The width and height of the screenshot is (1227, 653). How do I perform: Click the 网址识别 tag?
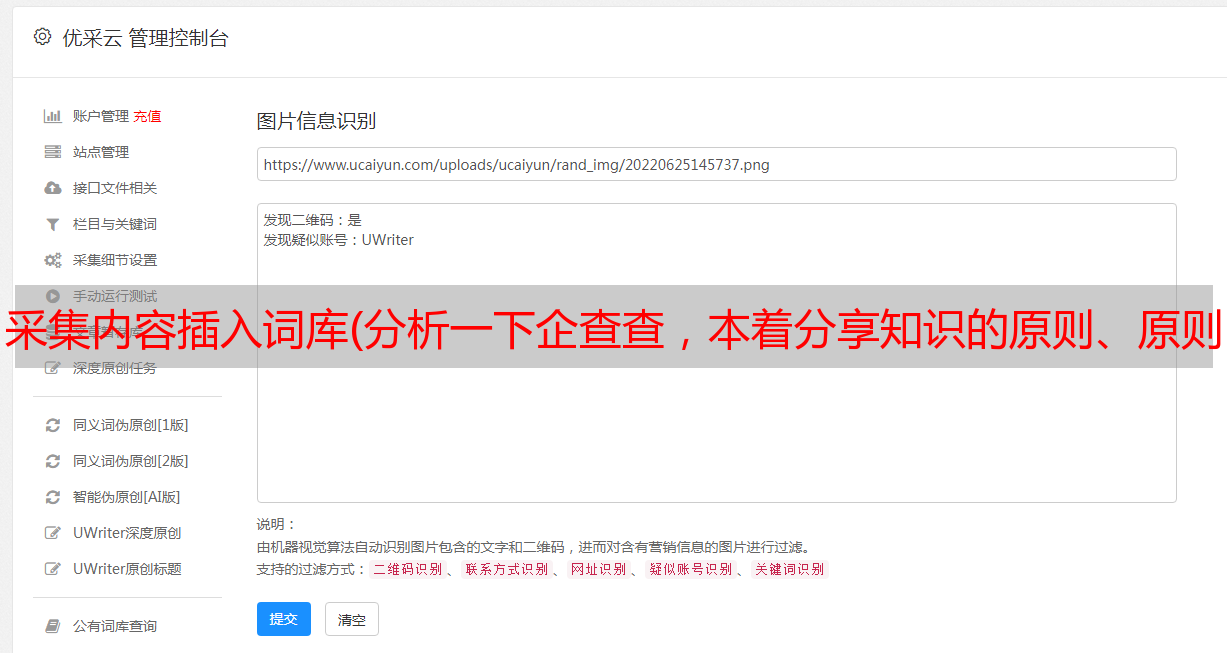[598, 569]
